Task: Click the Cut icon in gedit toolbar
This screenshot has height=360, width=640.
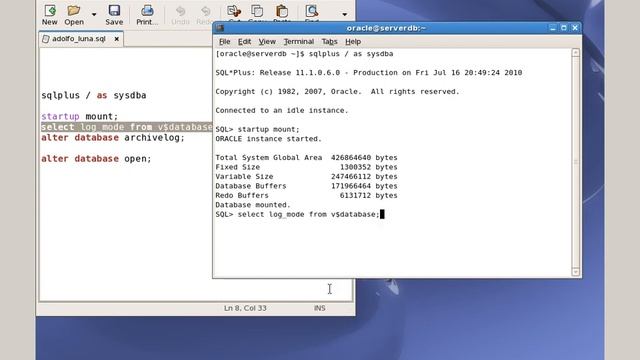Action: click(234, 11)
